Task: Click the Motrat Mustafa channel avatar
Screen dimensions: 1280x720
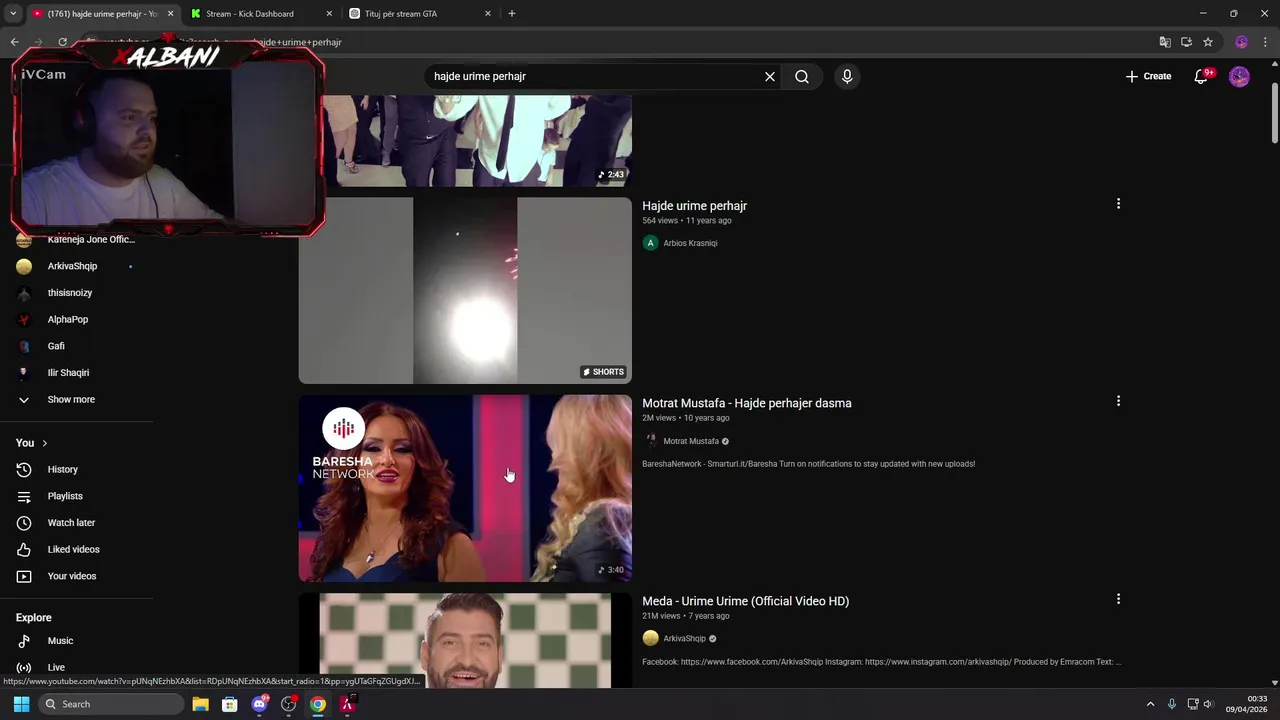Action: tap(650, 441)
